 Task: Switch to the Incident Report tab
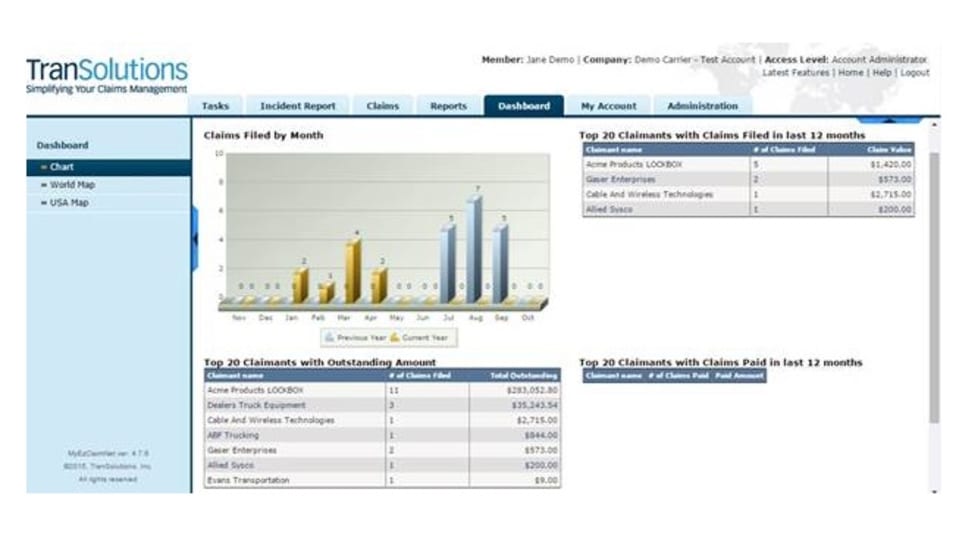point(298,106)
